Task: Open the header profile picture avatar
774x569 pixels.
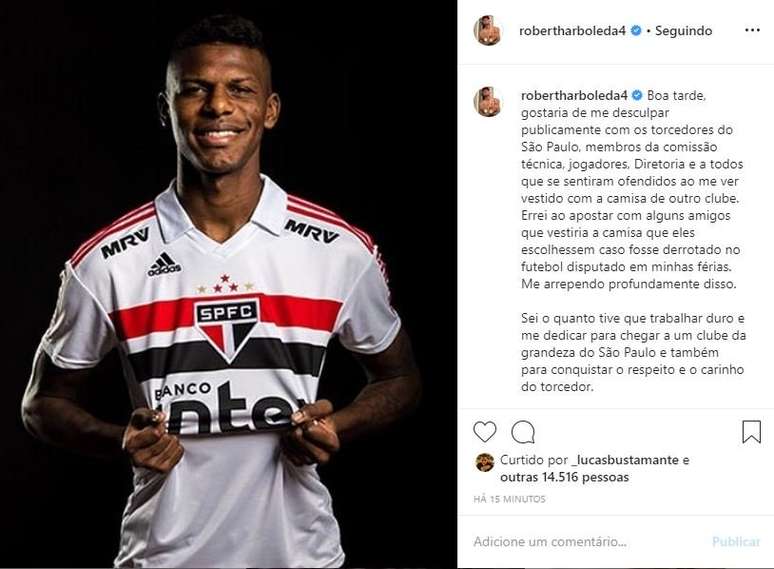Action: point(488,31)
